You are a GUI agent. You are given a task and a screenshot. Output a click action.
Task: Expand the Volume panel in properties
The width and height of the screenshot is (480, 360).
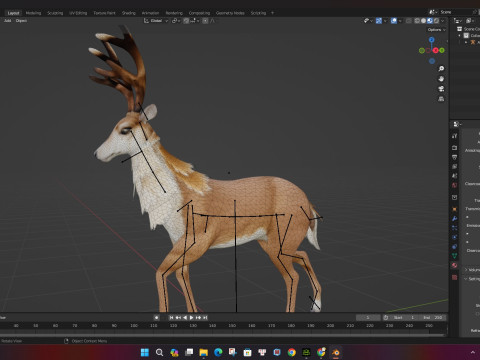click(x=466, y=270)
